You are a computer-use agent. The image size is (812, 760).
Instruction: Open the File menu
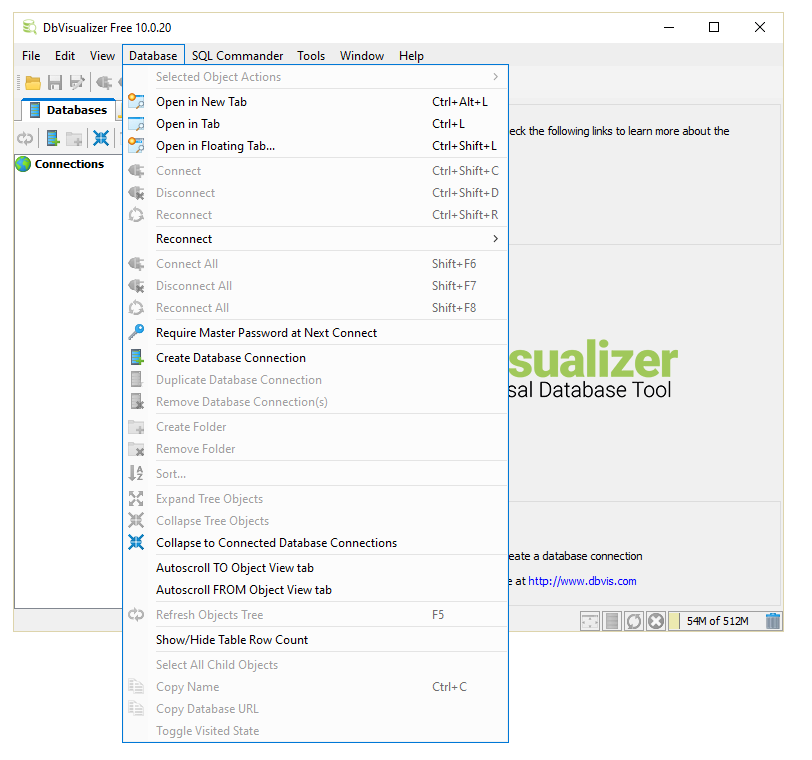[x=31, y=55]
